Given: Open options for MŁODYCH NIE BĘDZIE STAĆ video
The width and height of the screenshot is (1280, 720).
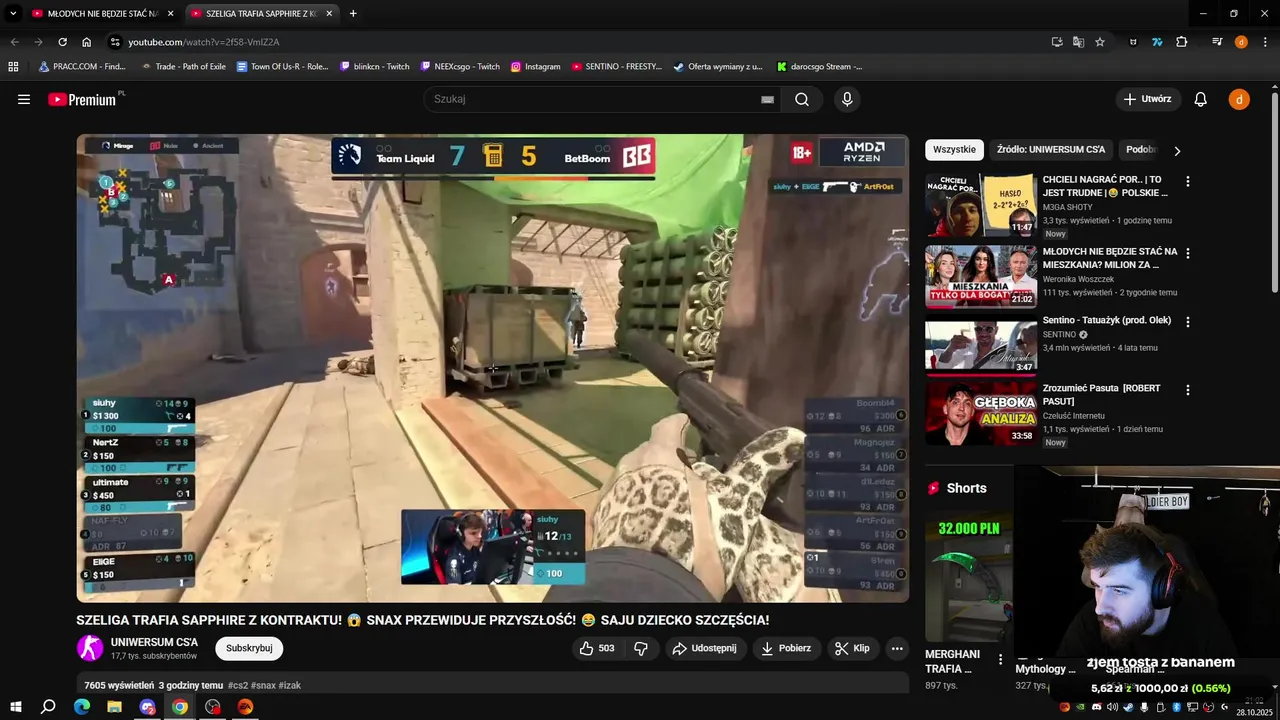Looking at the screenshot, I should [1188, 252].
